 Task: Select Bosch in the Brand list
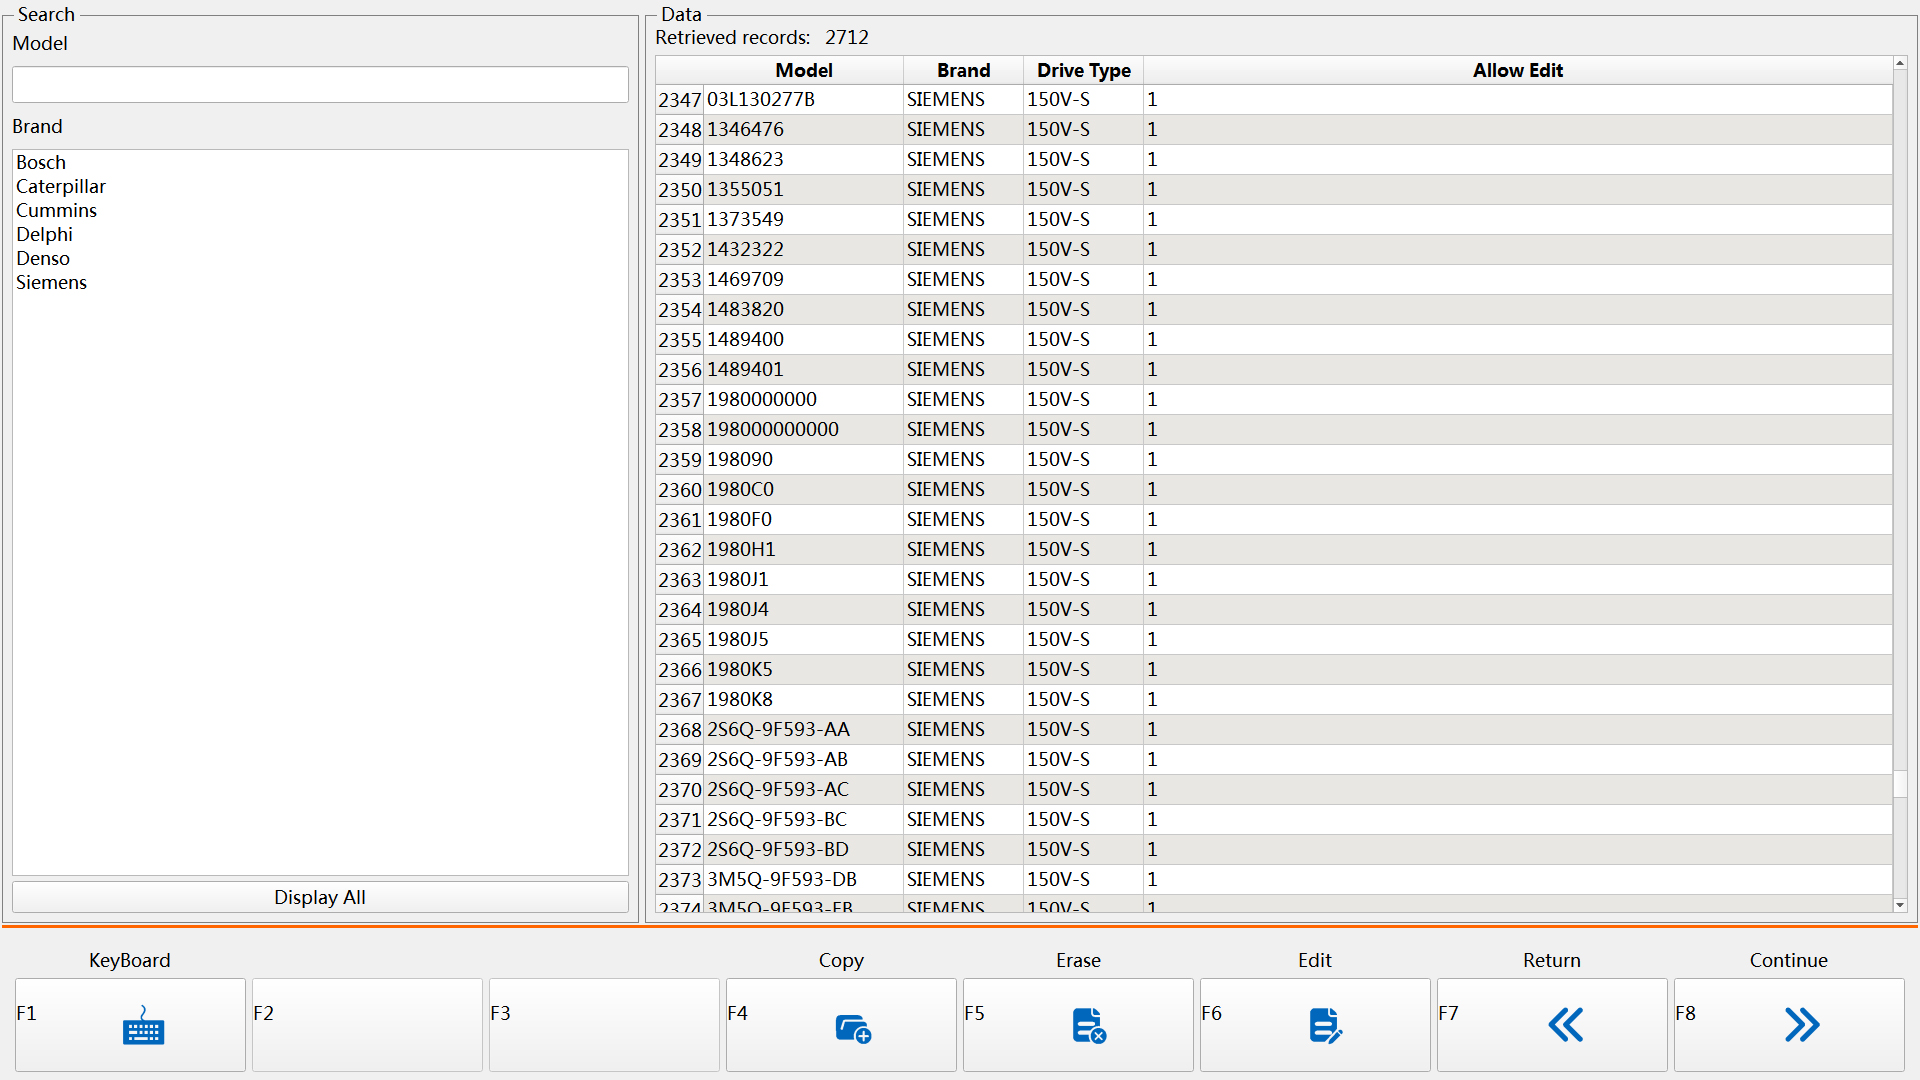point(41,162)
